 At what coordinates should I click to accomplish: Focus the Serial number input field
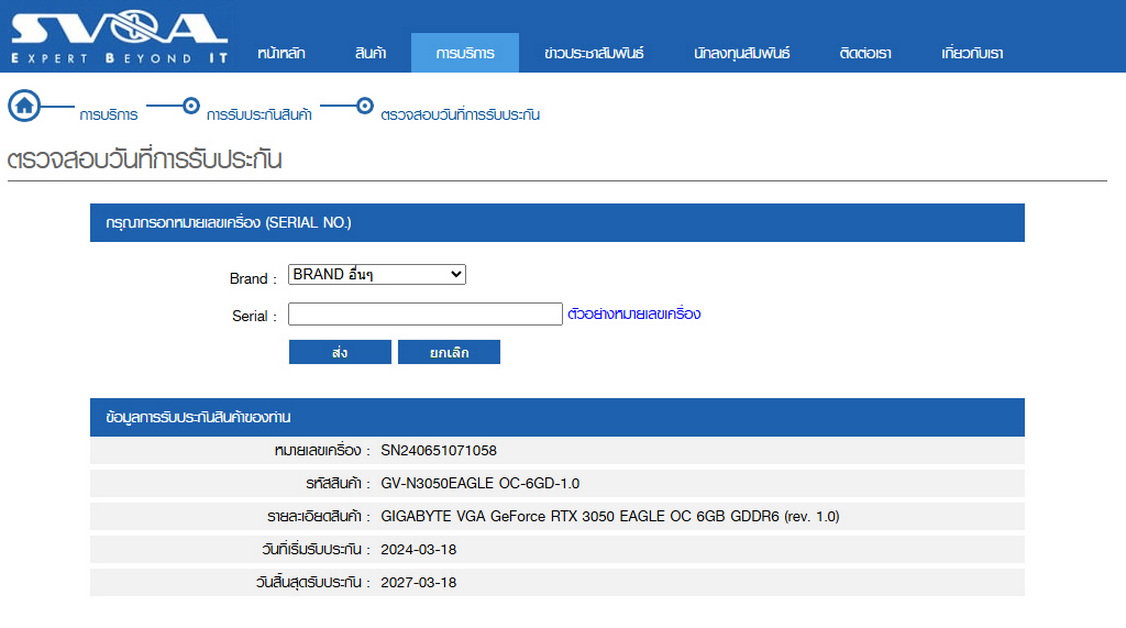pos(425,314)
